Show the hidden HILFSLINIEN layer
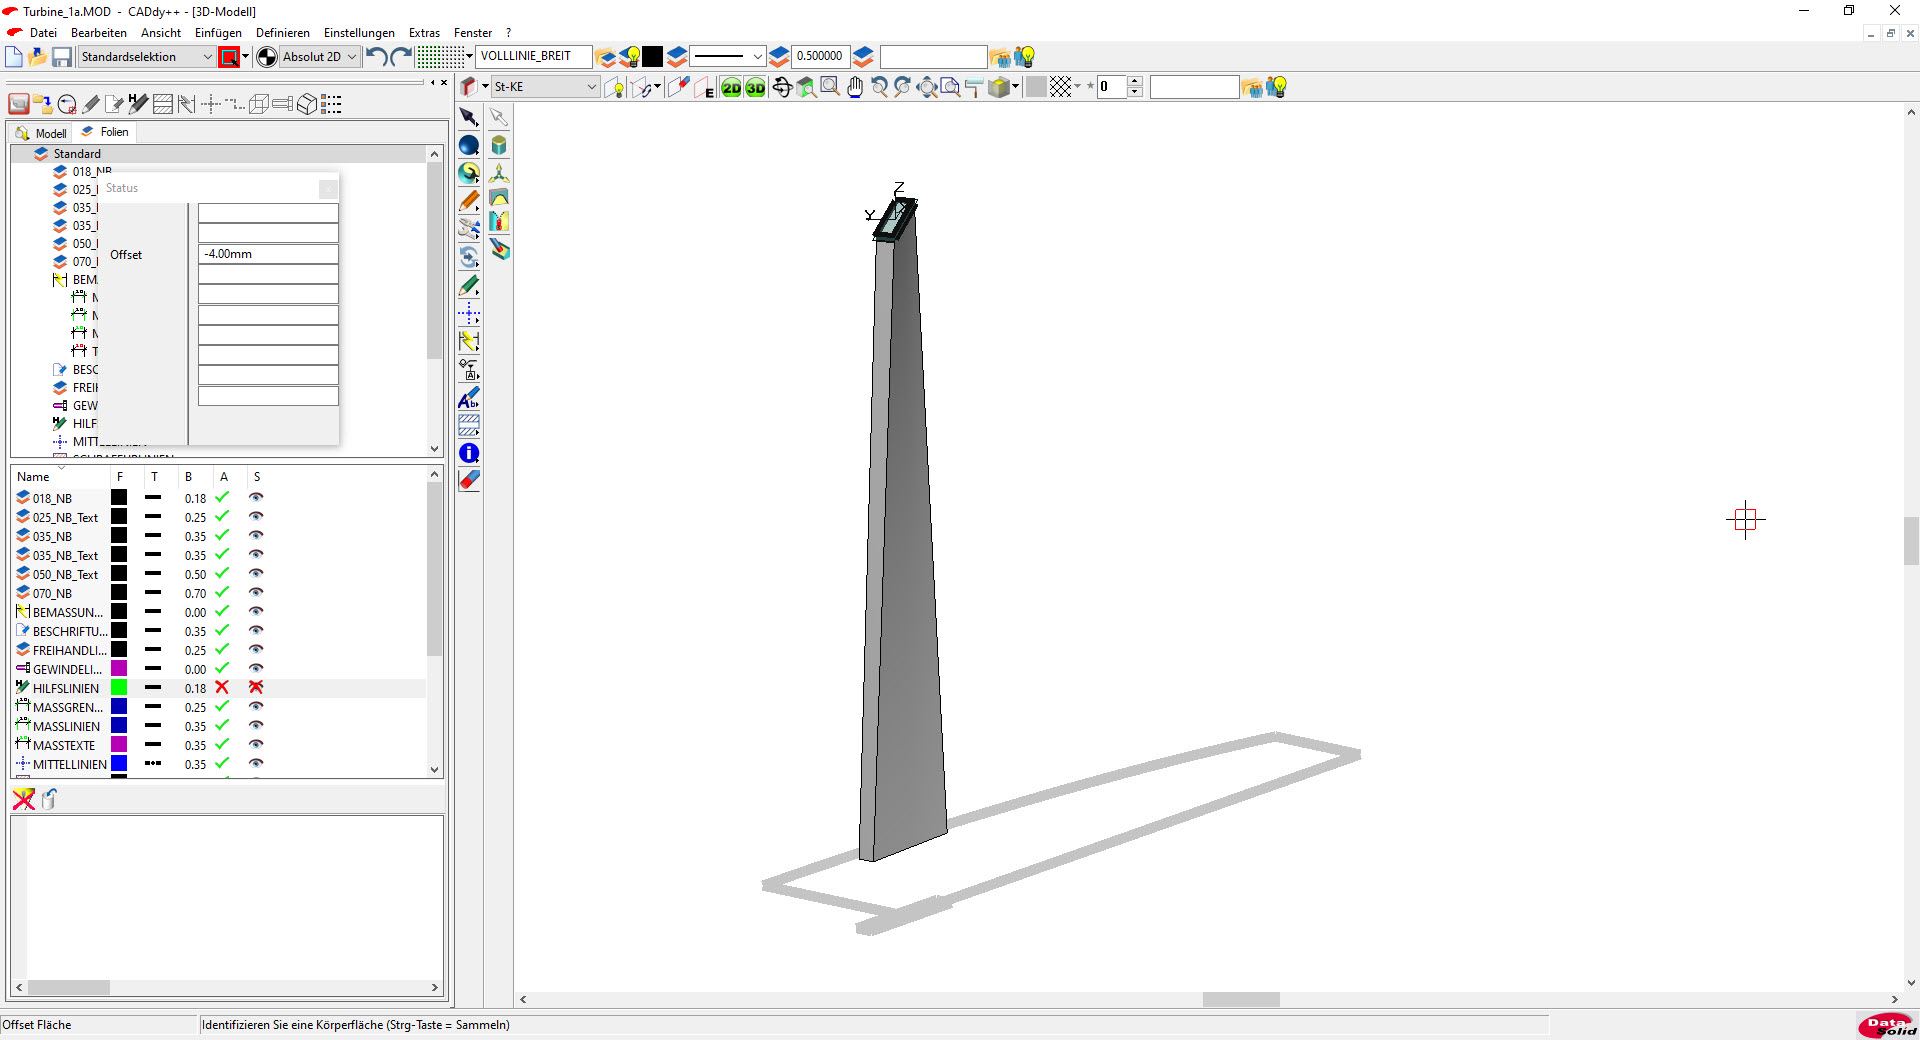The height and width of the screenshot is (1040, 1920). click(x=256, y=688)
